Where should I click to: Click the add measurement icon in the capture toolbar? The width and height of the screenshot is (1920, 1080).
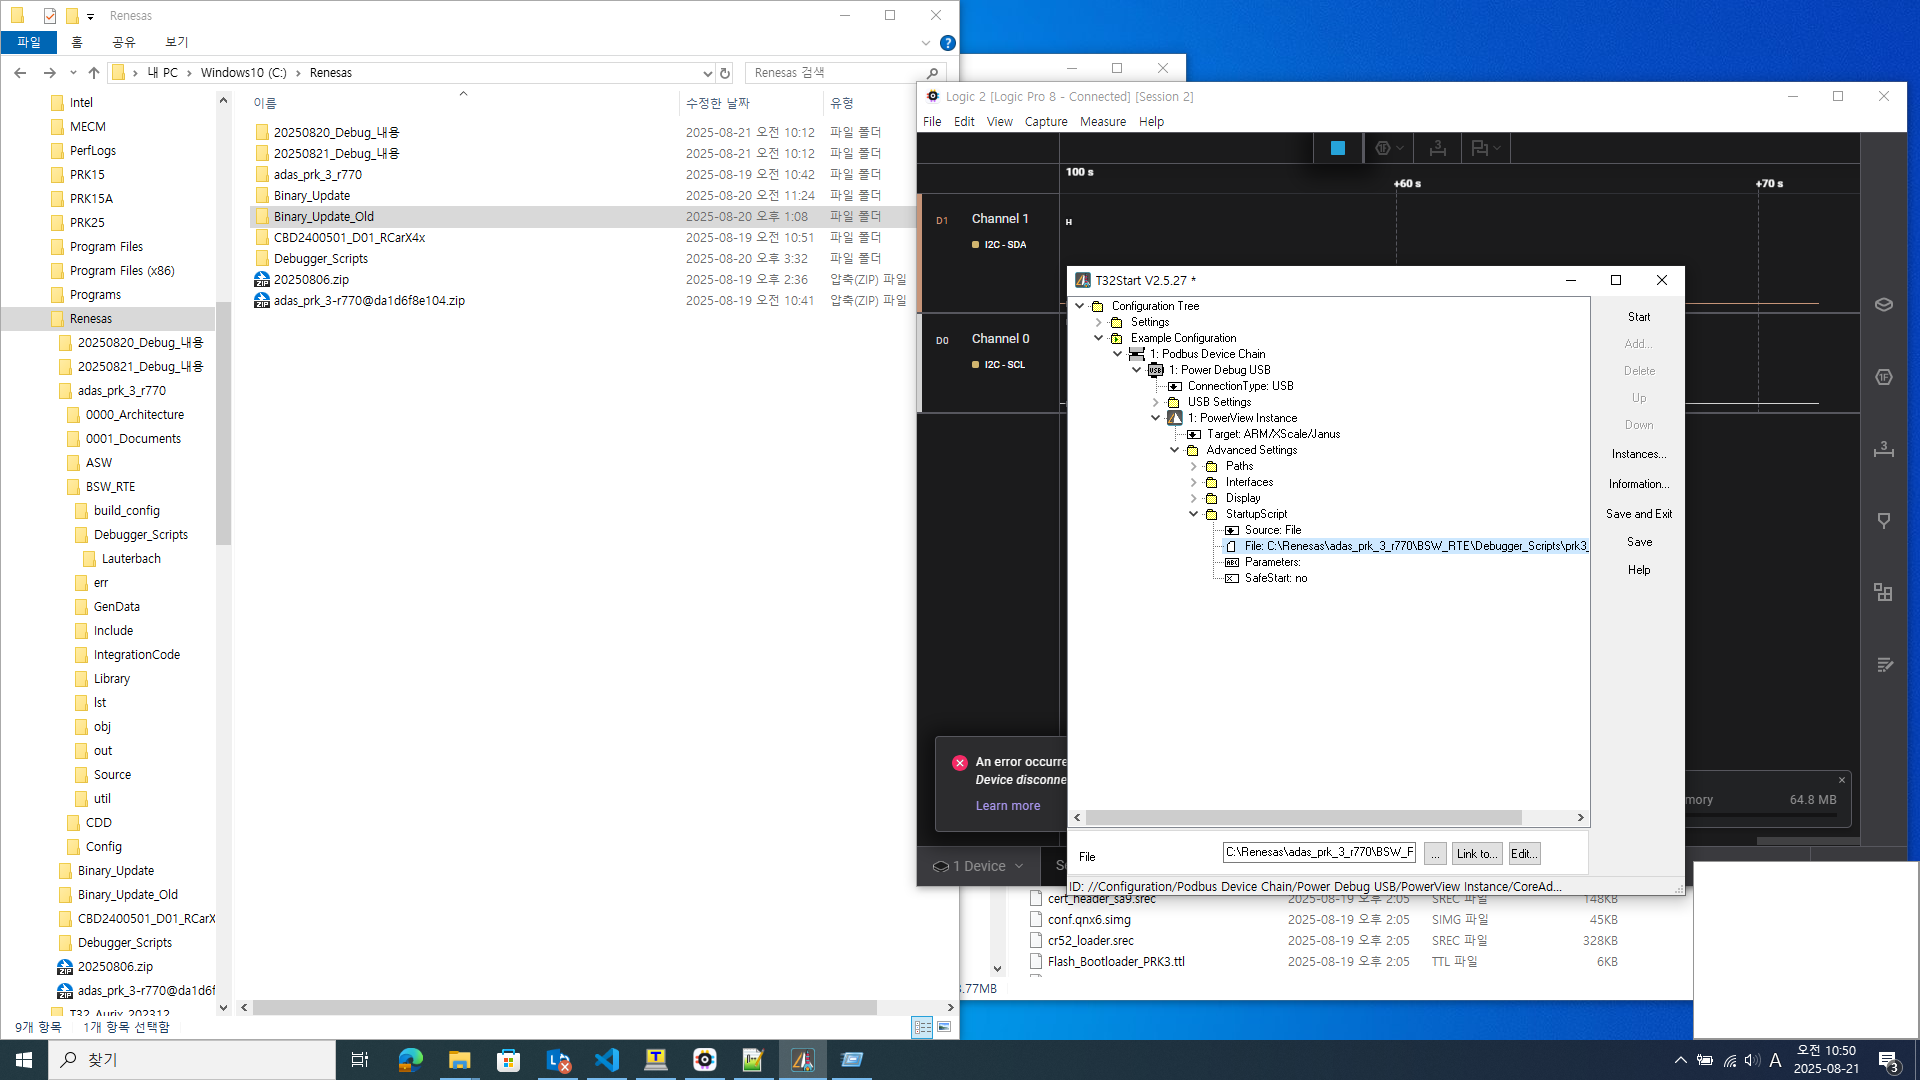[1437, 148]
